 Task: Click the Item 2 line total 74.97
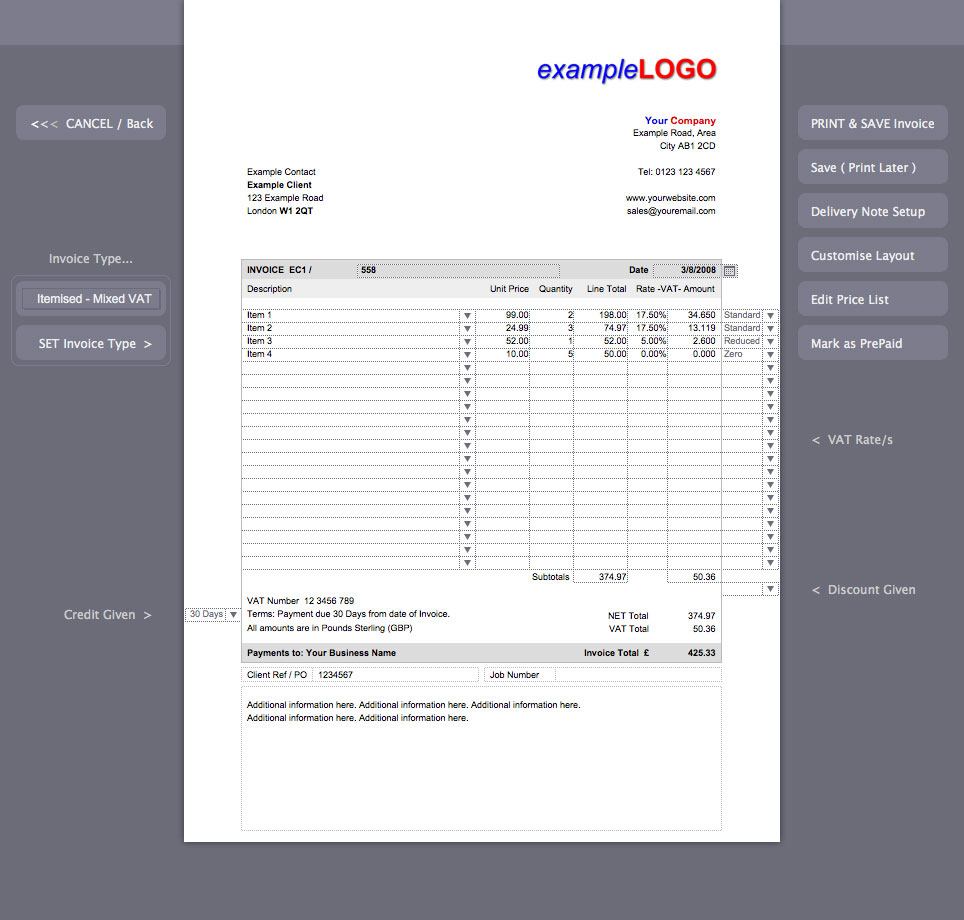click(x=601, y=328)
